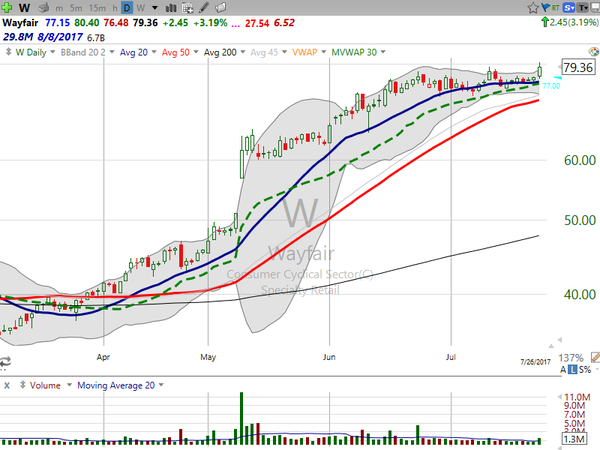Click the W Daily pane move handle

pos(8,52)
